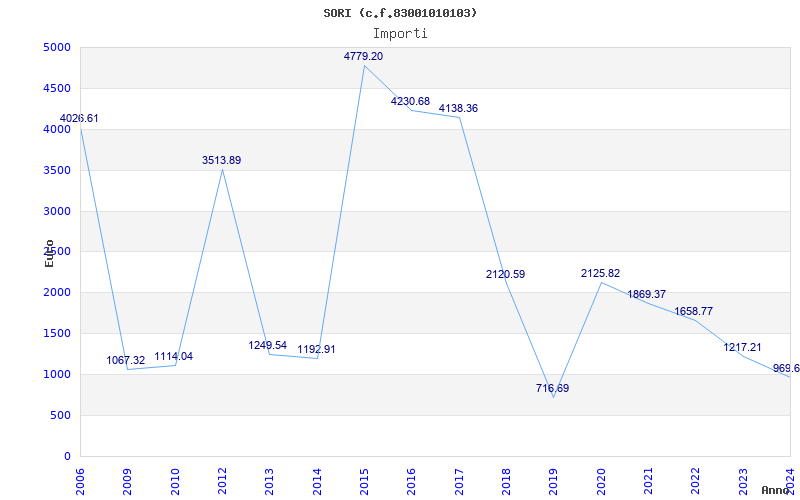Select the 4026.61 data label
The image size is (800, 500).
coord(79,118)
